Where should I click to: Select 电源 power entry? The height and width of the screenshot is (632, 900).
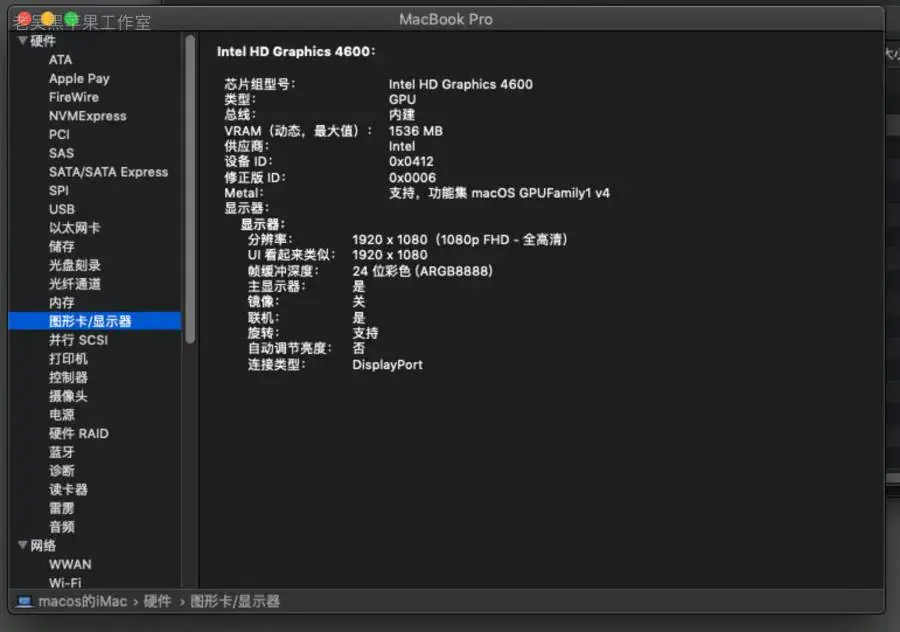[61, 414]
